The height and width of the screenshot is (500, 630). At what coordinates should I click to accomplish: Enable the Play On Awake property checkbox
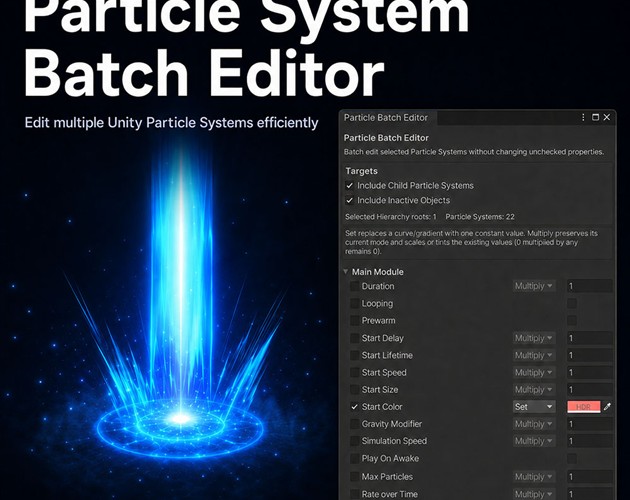click(354, 459)
